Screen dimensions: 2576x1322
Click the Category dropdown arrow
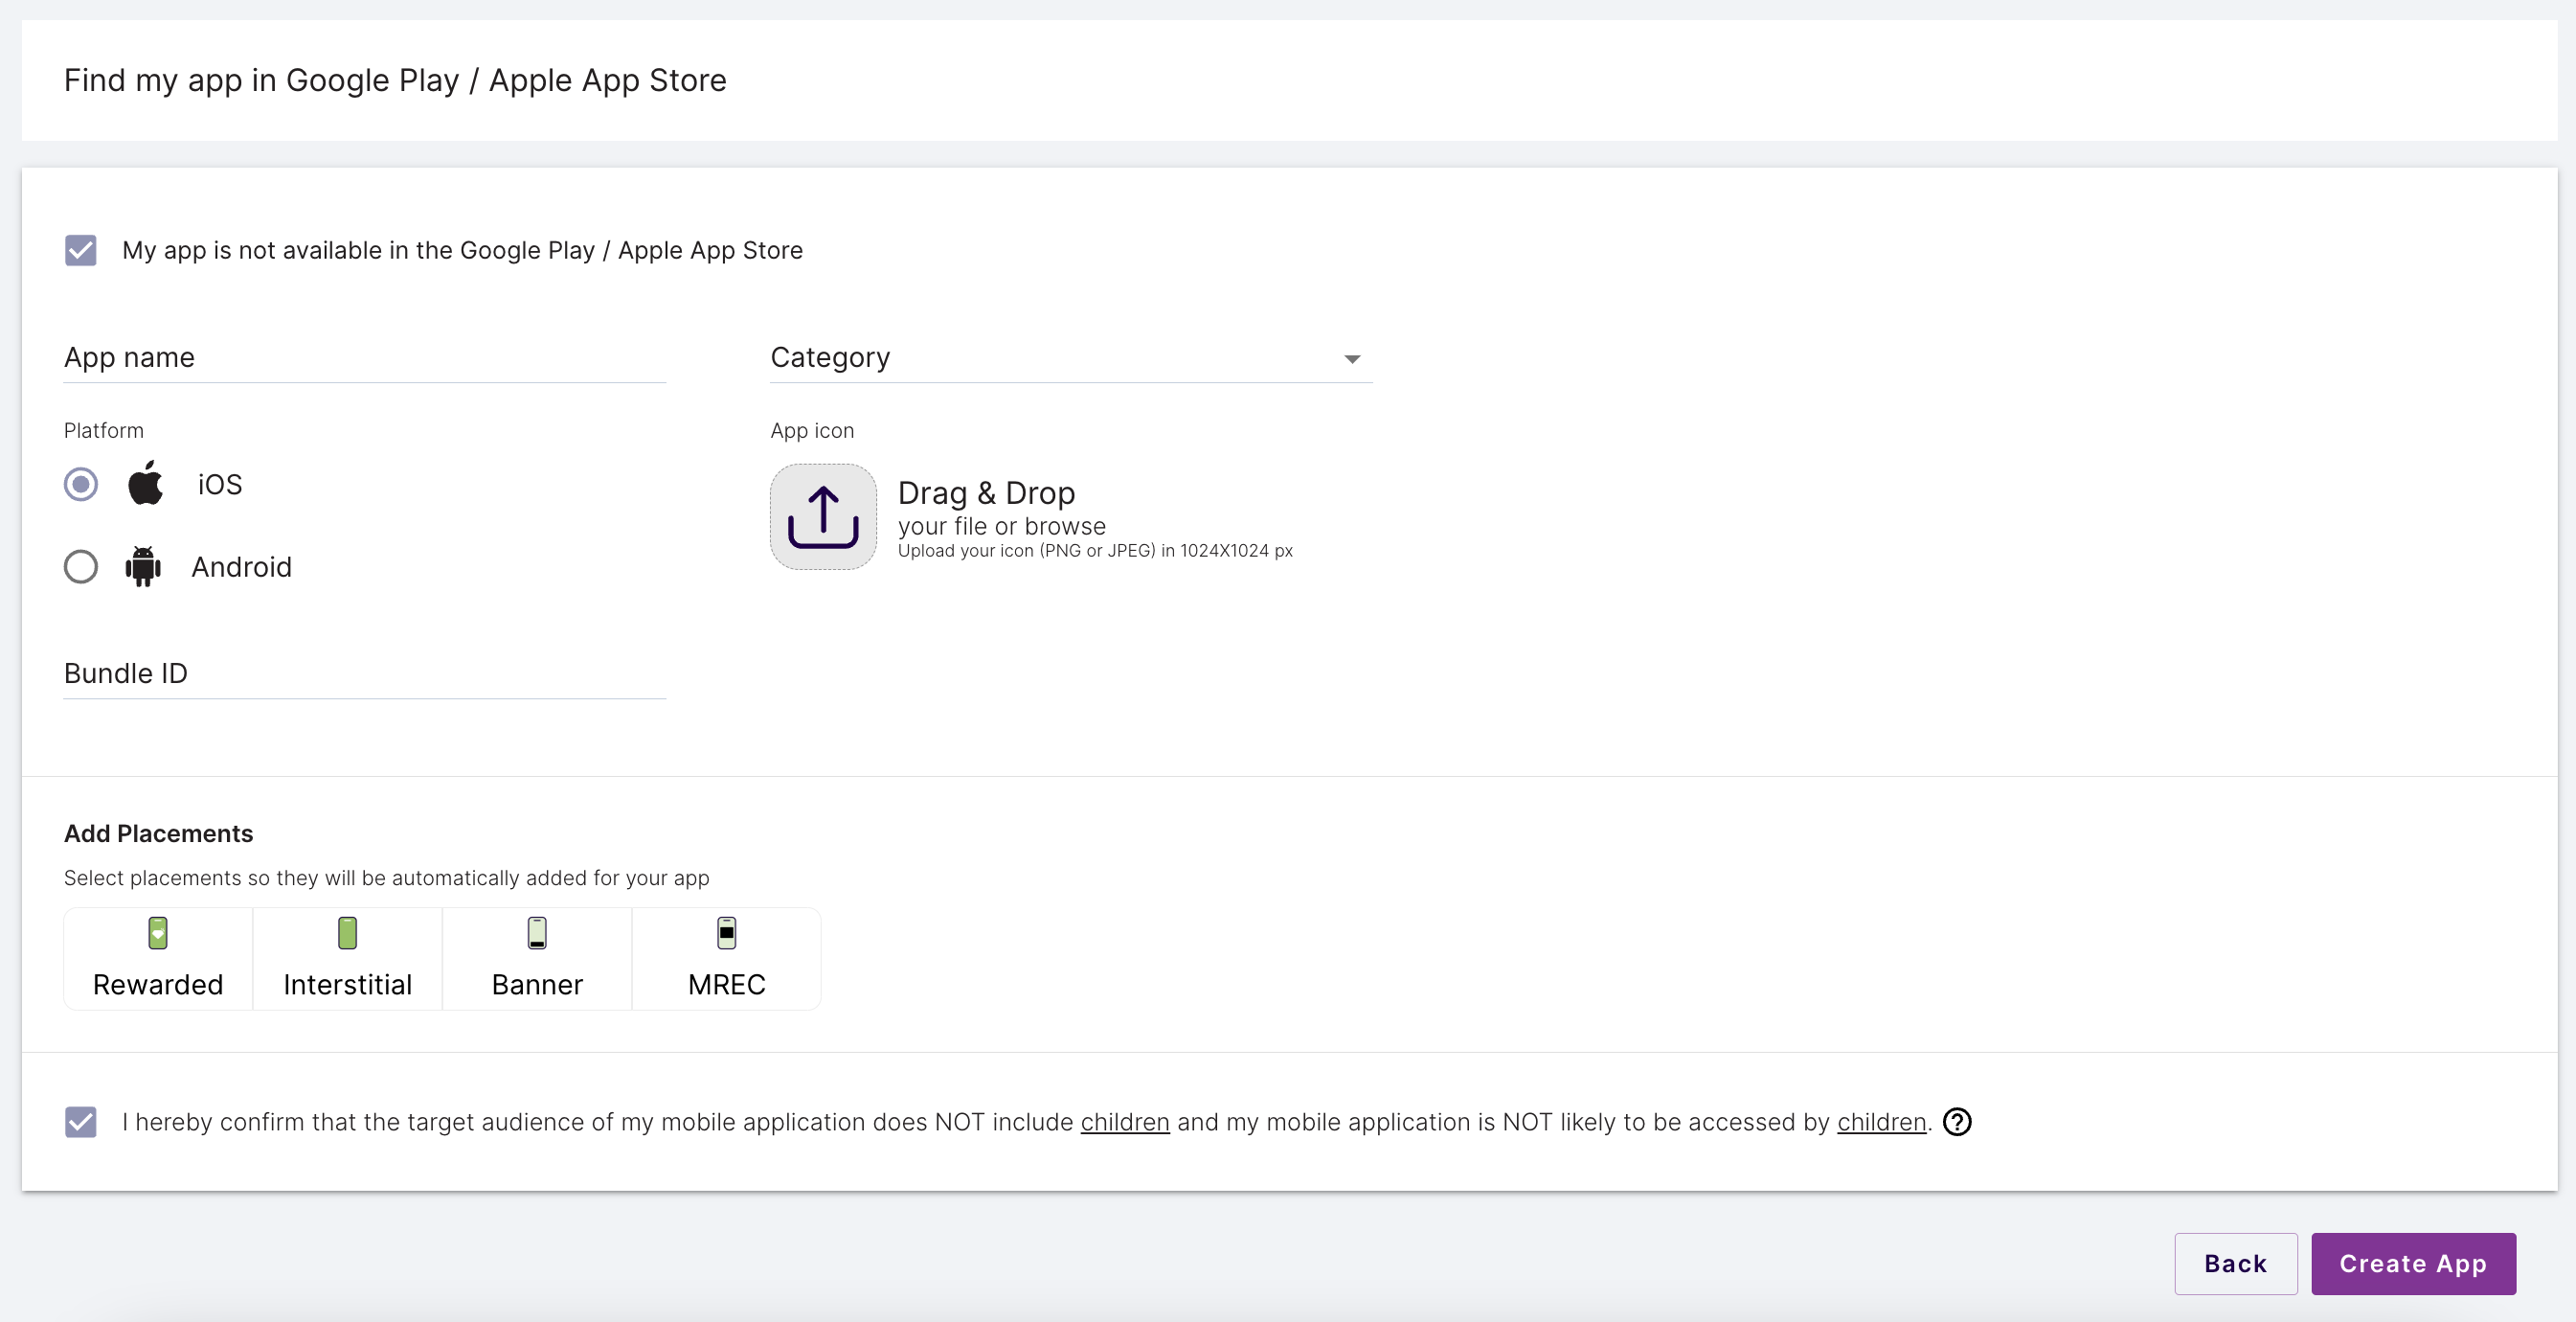tap(1352, 359)
